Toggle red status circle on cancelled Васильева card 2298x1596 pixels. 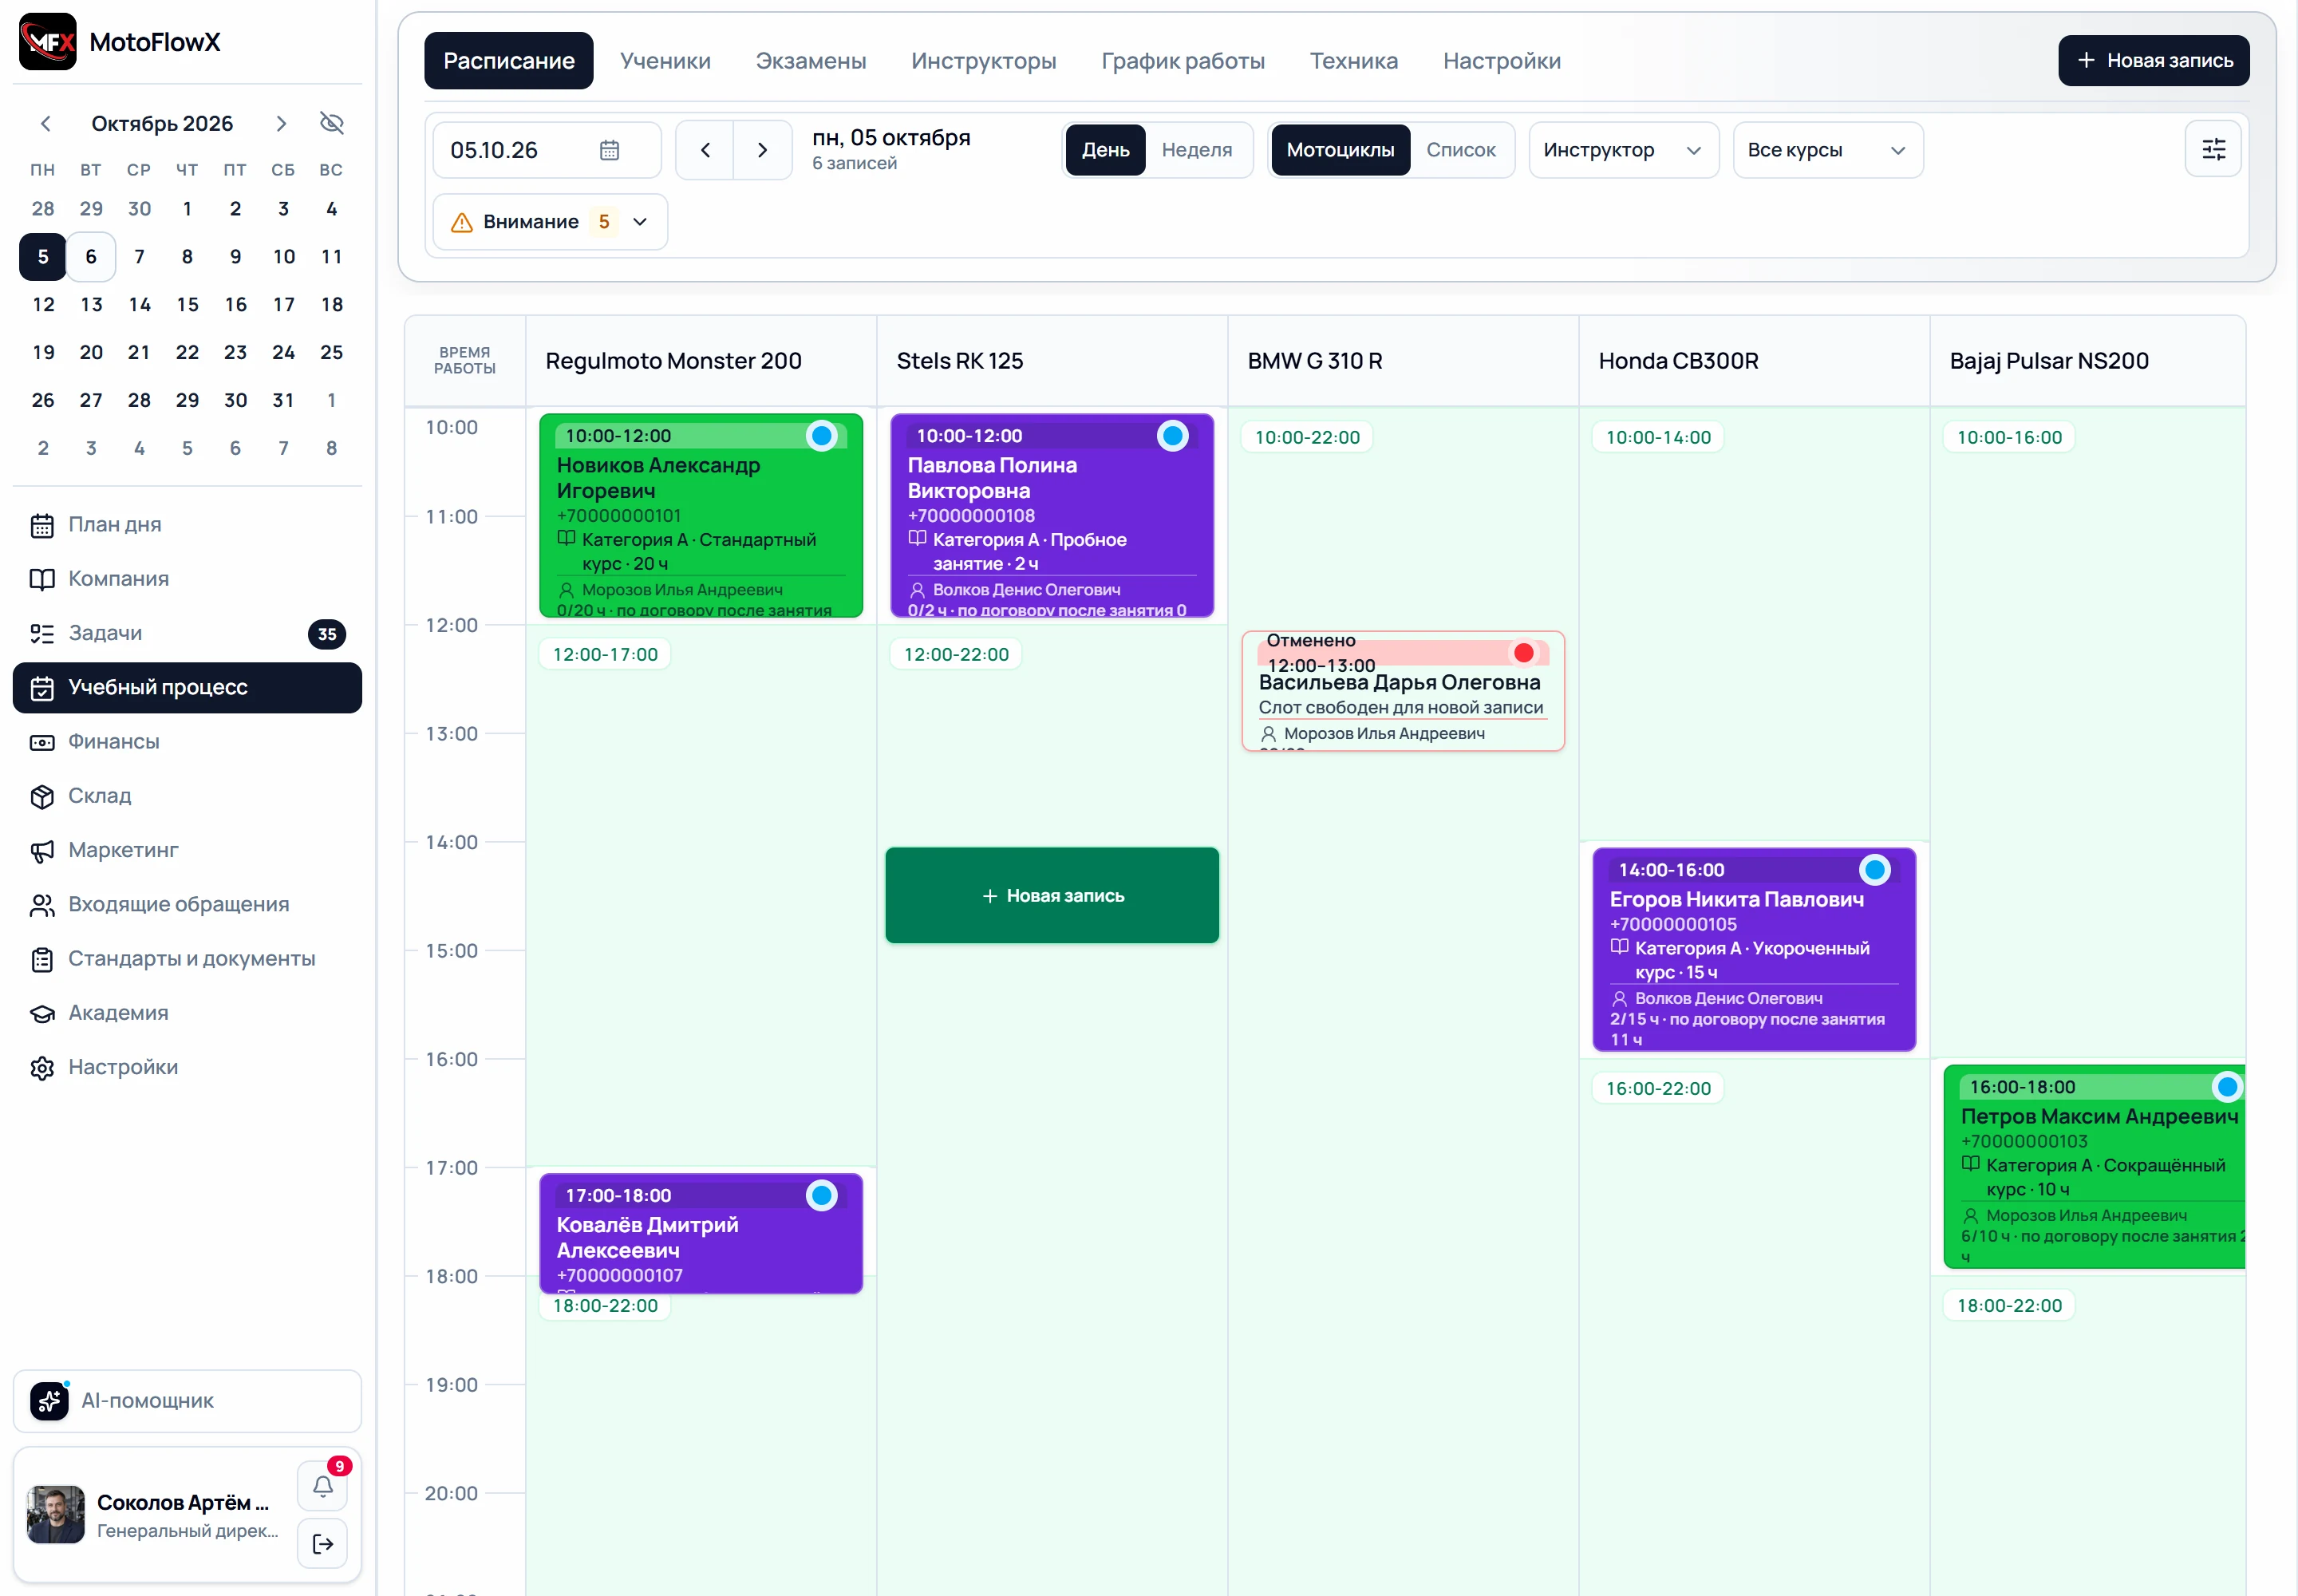coord(1523,653)
